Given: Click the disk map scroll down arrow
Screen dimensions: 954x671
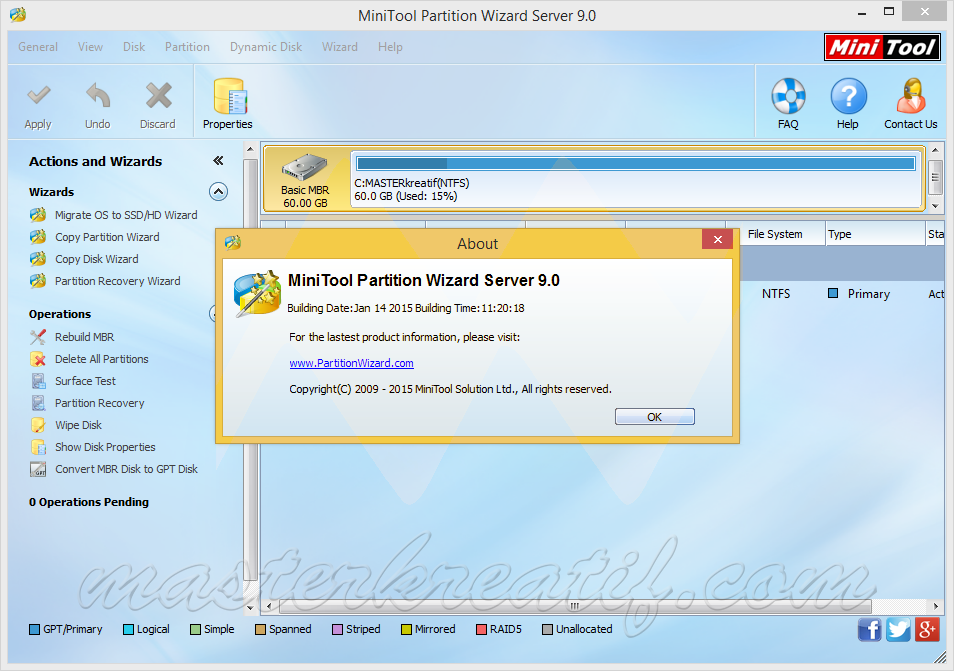Looking at the screenshot, I should click(936, 206).
